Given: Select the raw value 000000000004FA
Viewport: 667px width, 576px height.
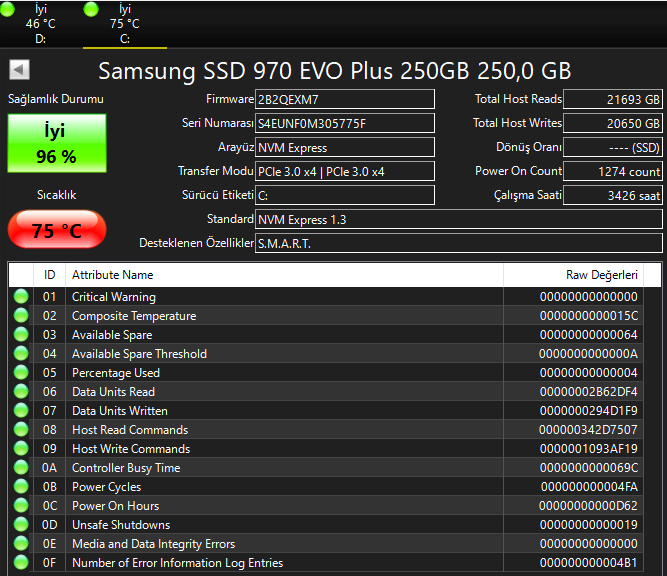Looking at the screenshot, I should tap(589, 487).
